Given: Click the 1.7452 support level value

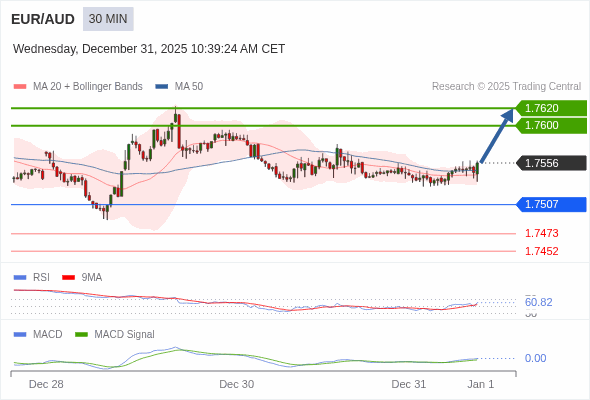Looking at the screenshot, I should coord(541,251).
